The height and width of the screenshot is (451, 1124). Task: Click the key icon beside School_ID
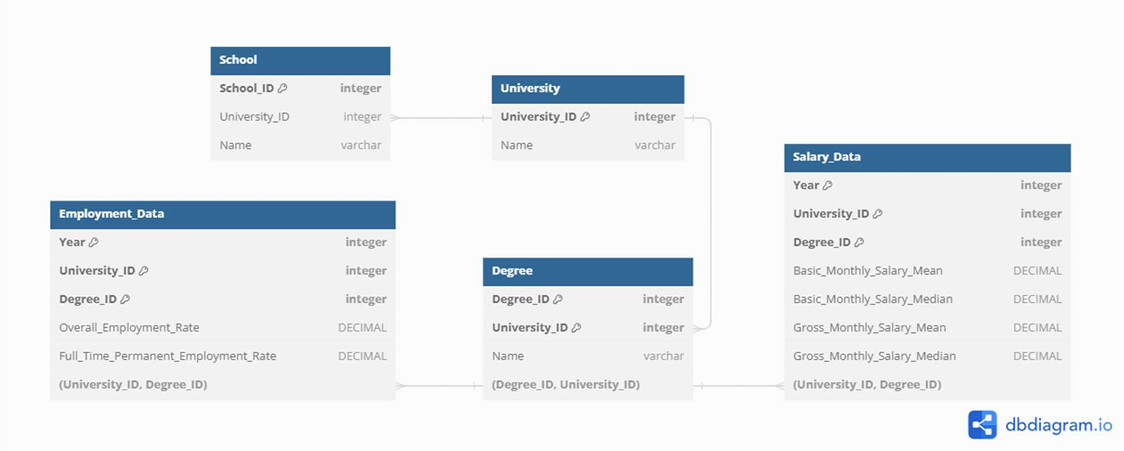click(x=283, y=88)
